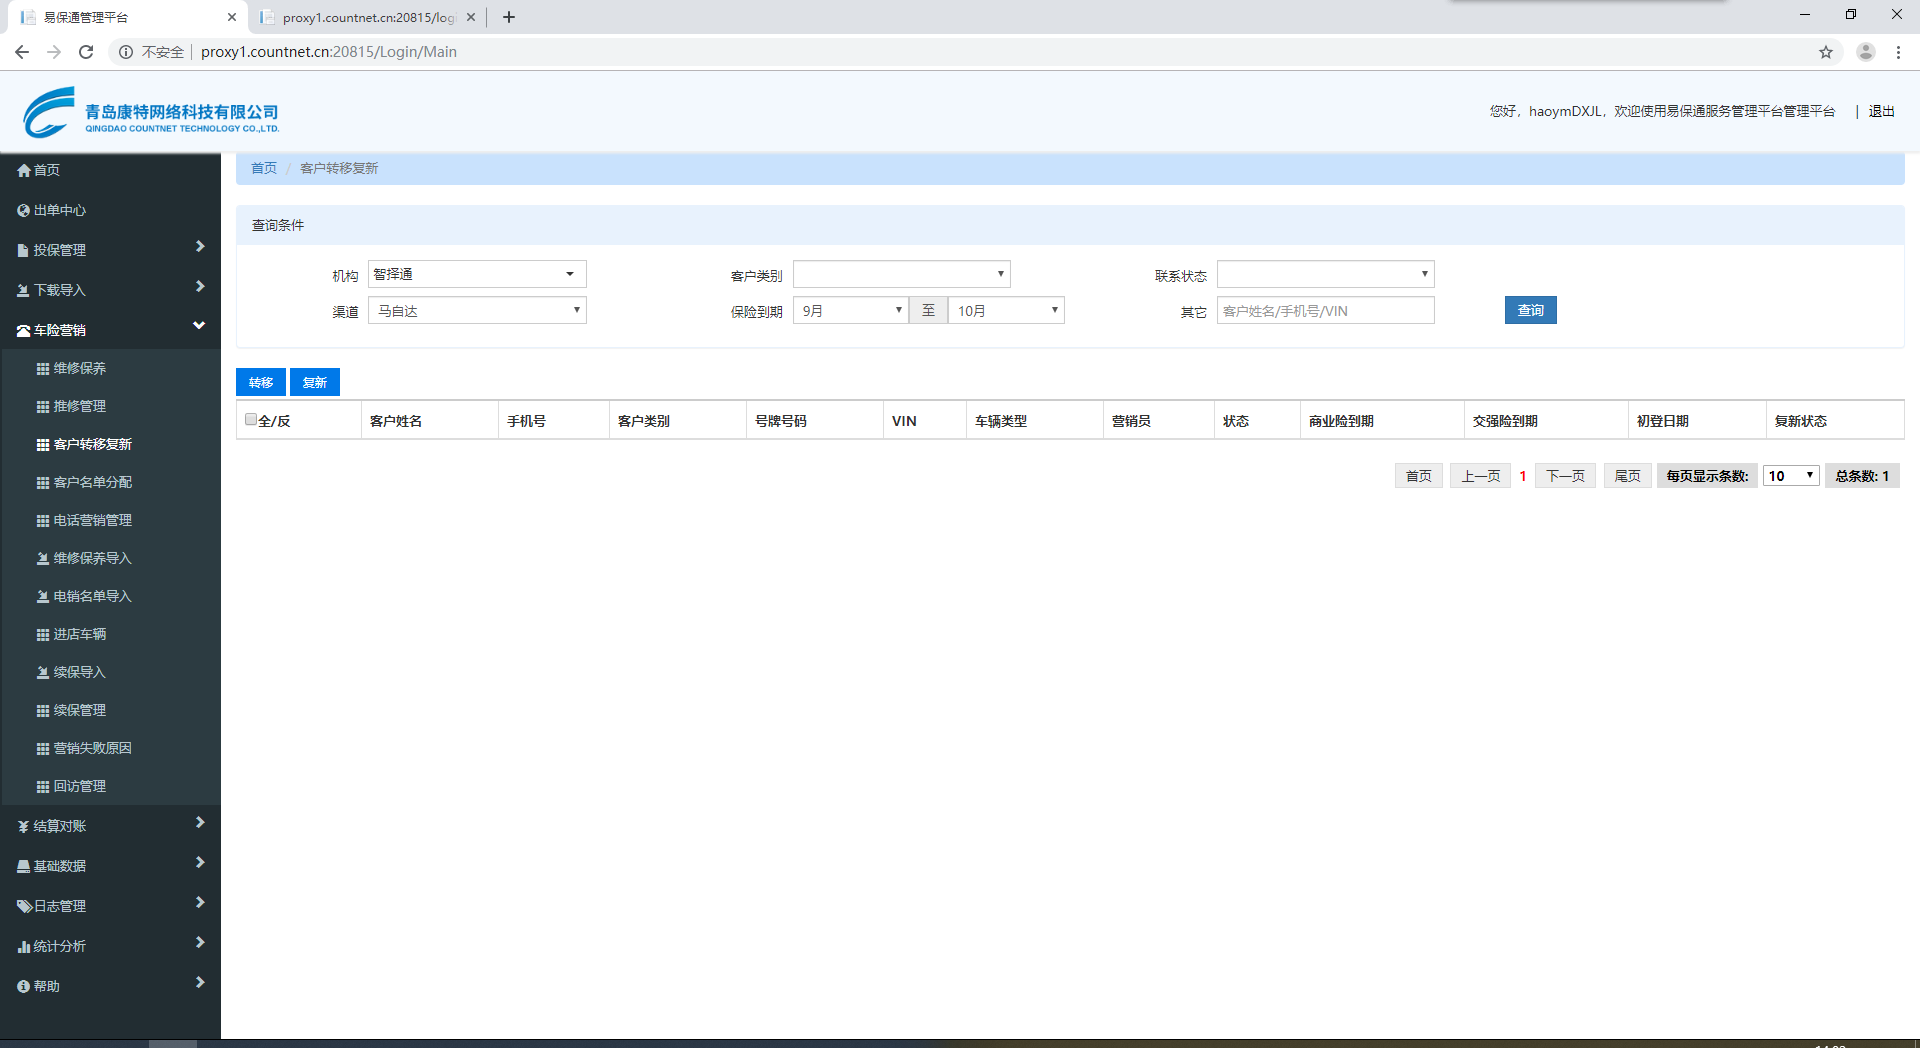Screen dimensions: 1920x1048
Task: Click the database icon for 基础数据
Action: (24, 867)
